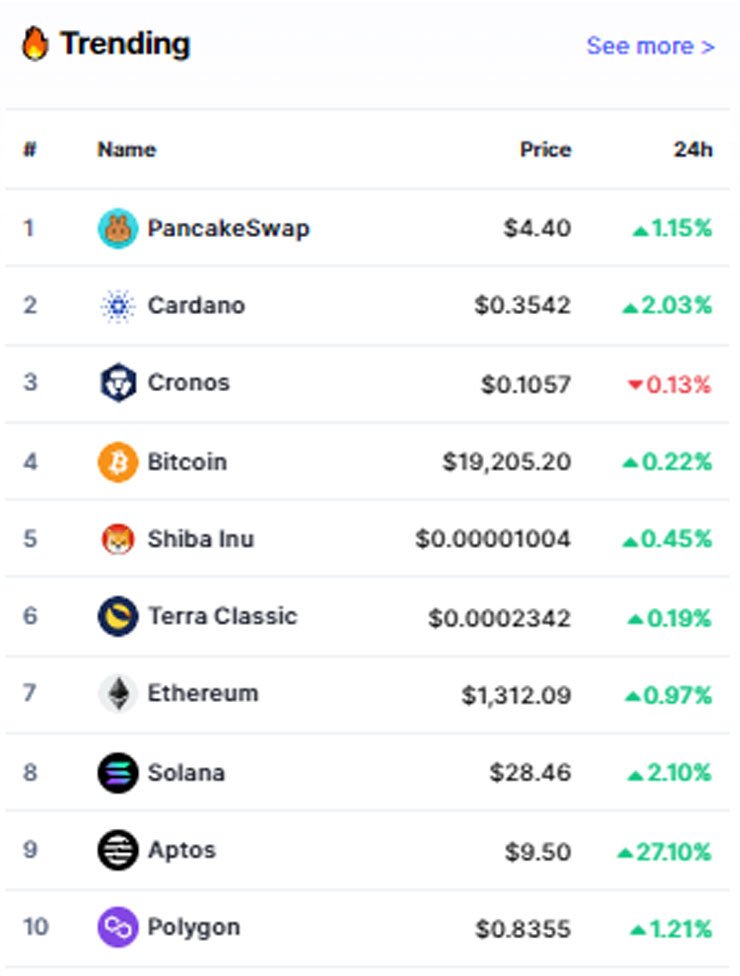
Task: Click the Aptos logo icon
Action: click(x=118, y=850)
